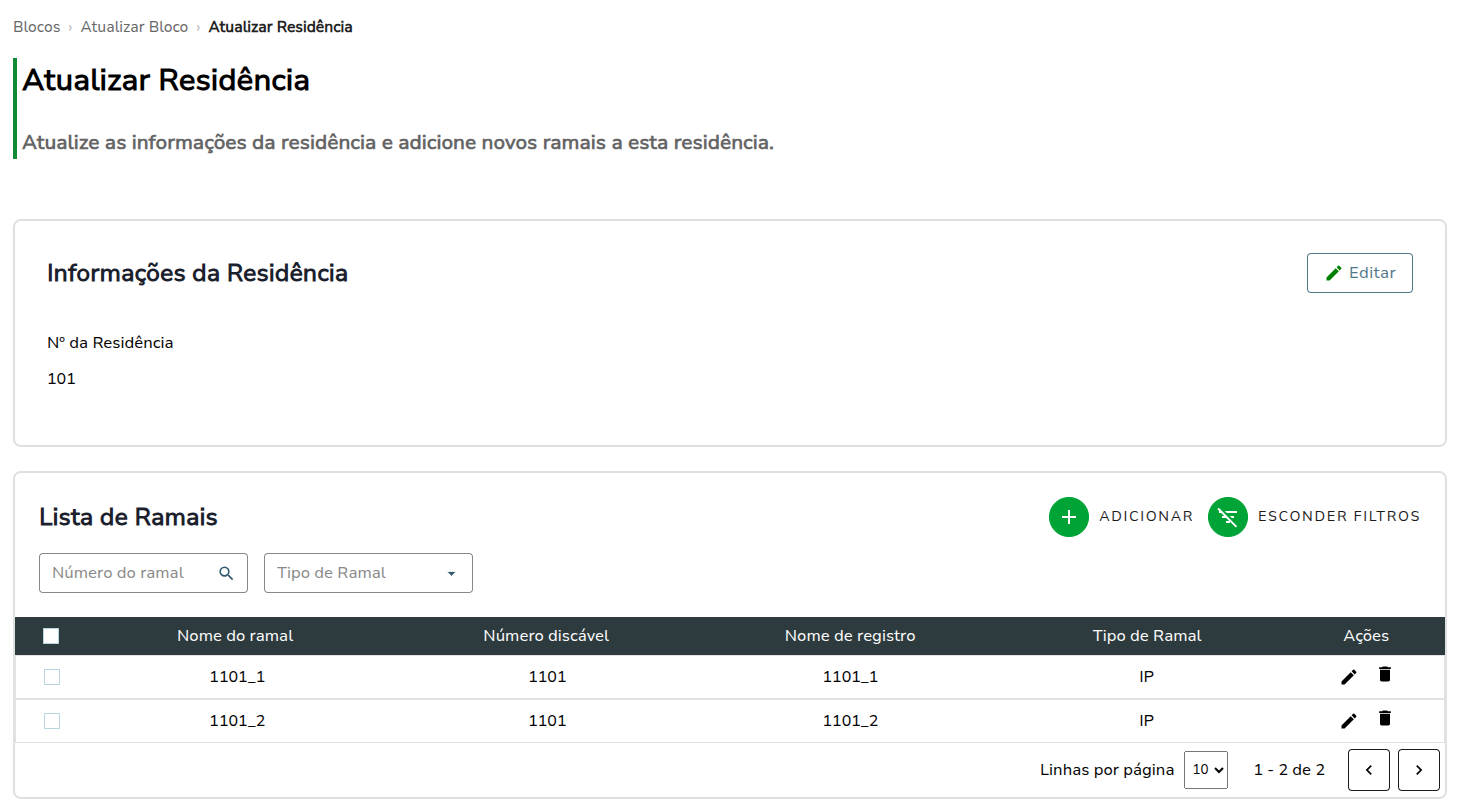Focus the Número do ramal search field
The width and height of the screenshot is (1464, 809).
pos(143,573)
